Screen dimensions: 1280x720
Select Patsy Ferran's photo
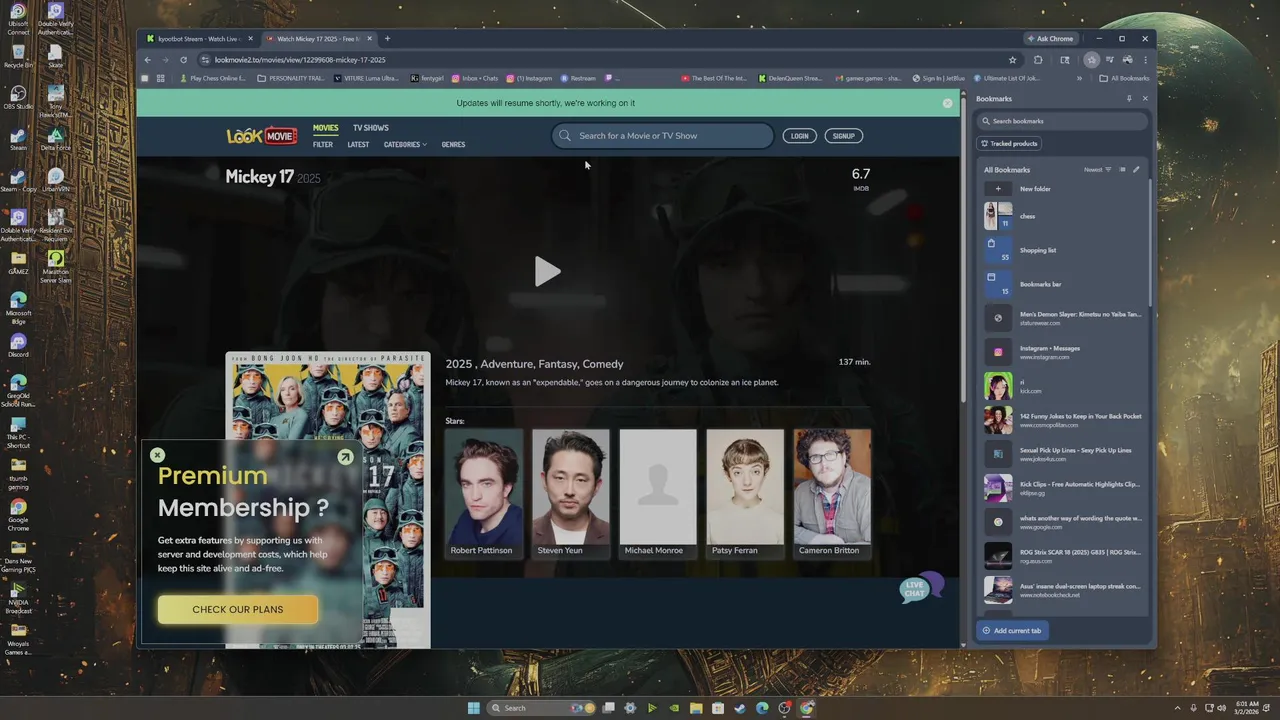(x=745, y=486)
